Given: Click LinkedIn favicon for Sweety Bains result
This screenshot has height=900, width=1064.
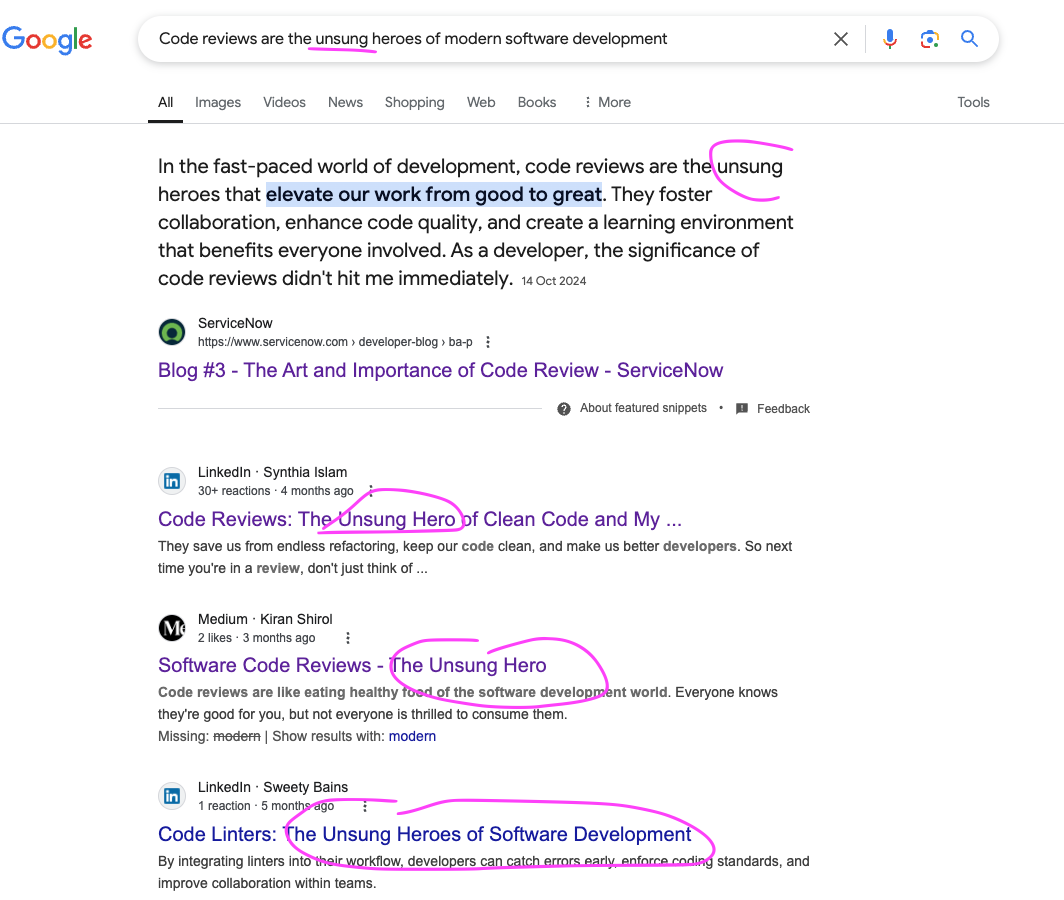Looking at the screenshot, I should pyautogui.click(x=172, y=796).
